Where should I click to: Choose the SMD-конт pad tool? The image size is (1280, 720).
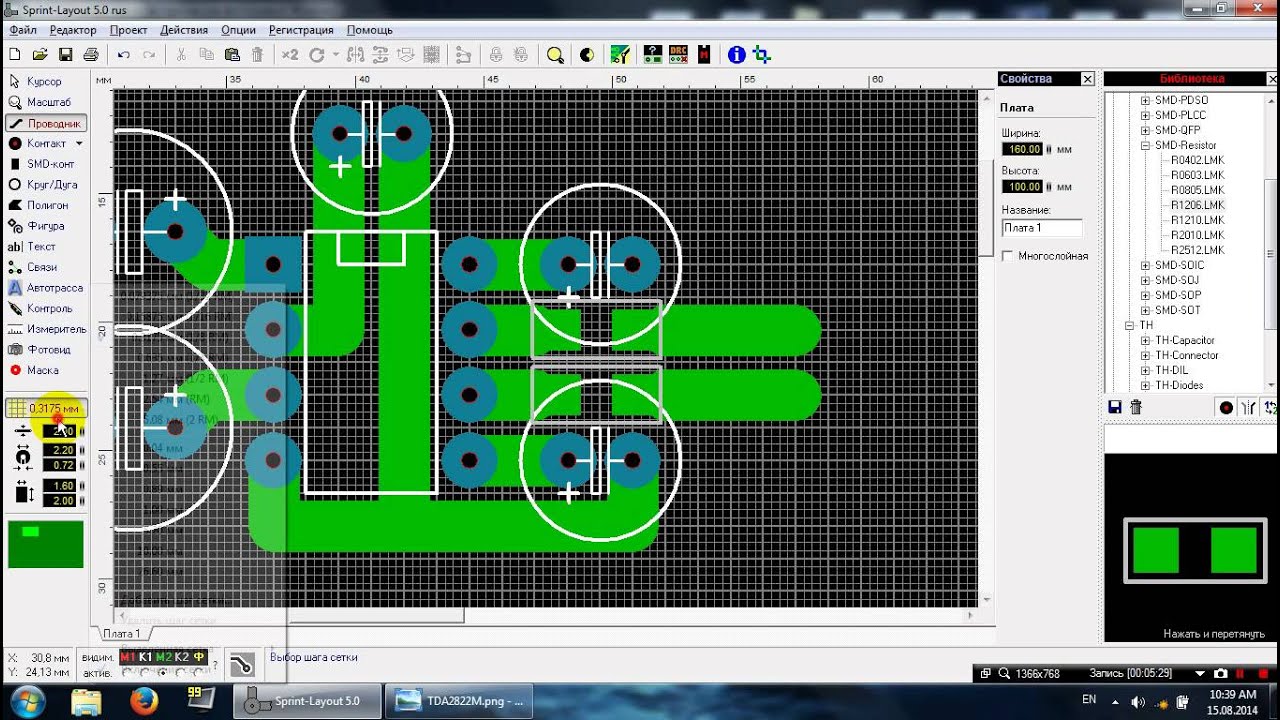pos(46,164)
